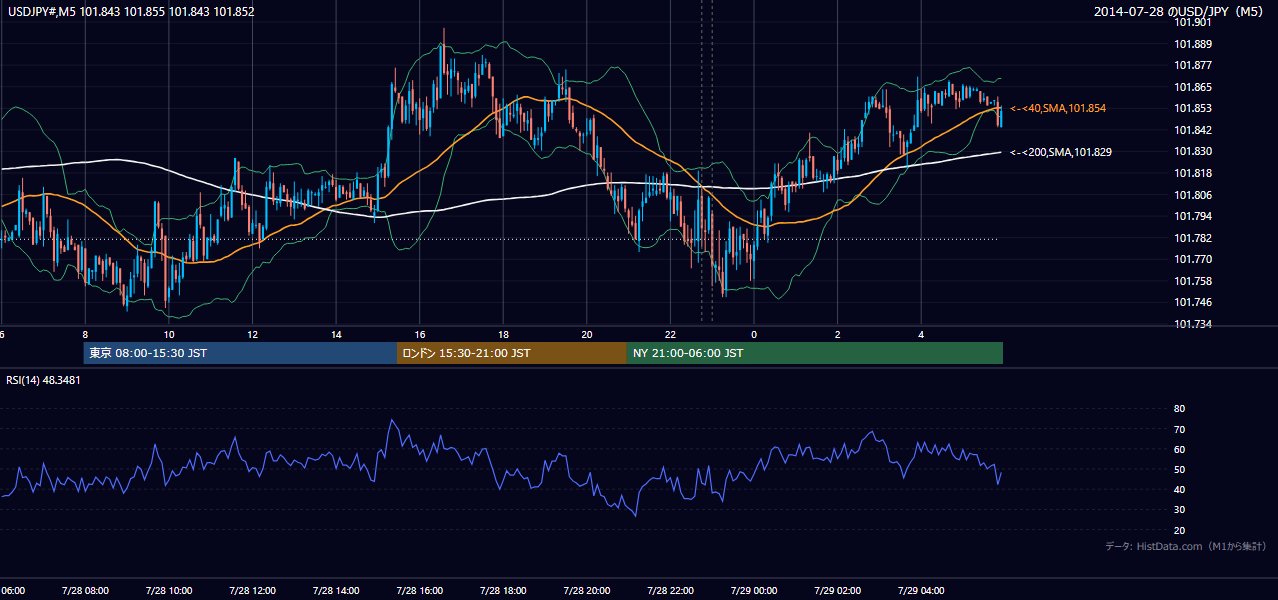Select the NY 21:00-06:00 JST session bar
Image resolution: width=1278 pixels, height=600 pixels.
tap(815, 353)
